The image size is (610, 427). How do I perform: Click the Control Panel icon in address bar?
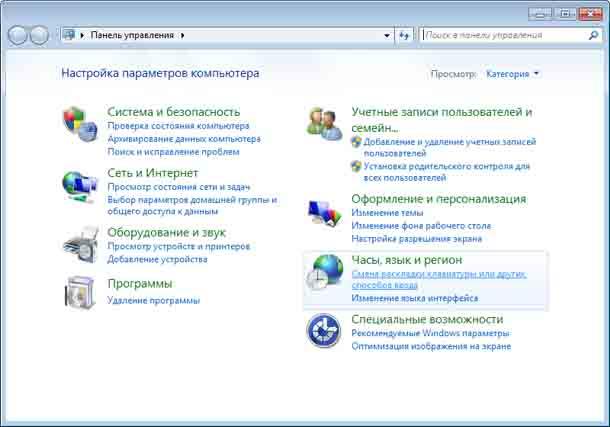[69, 35]
